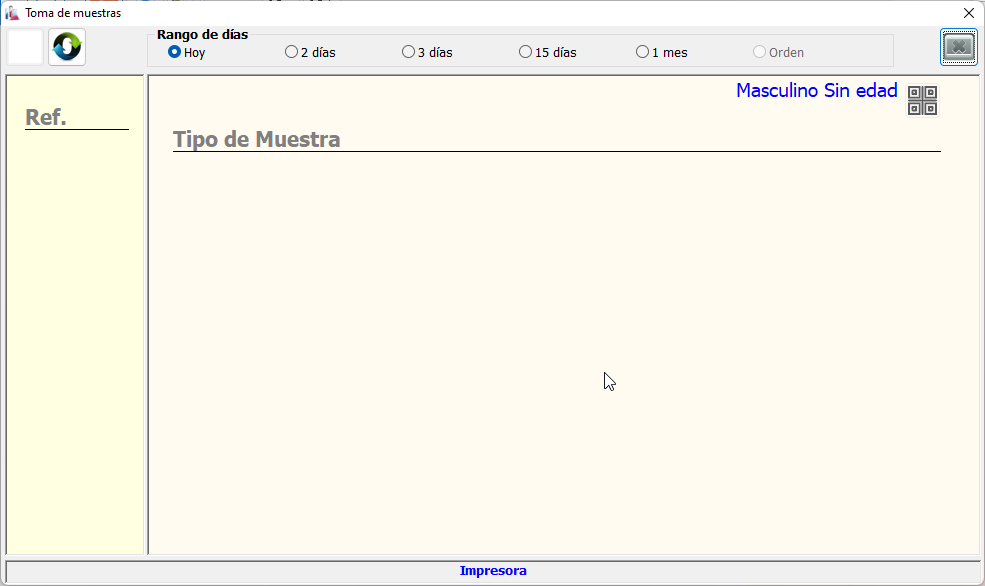Click the gray exit button with X
This screenshot has height=586, width=985.
(x=959, y=47)
